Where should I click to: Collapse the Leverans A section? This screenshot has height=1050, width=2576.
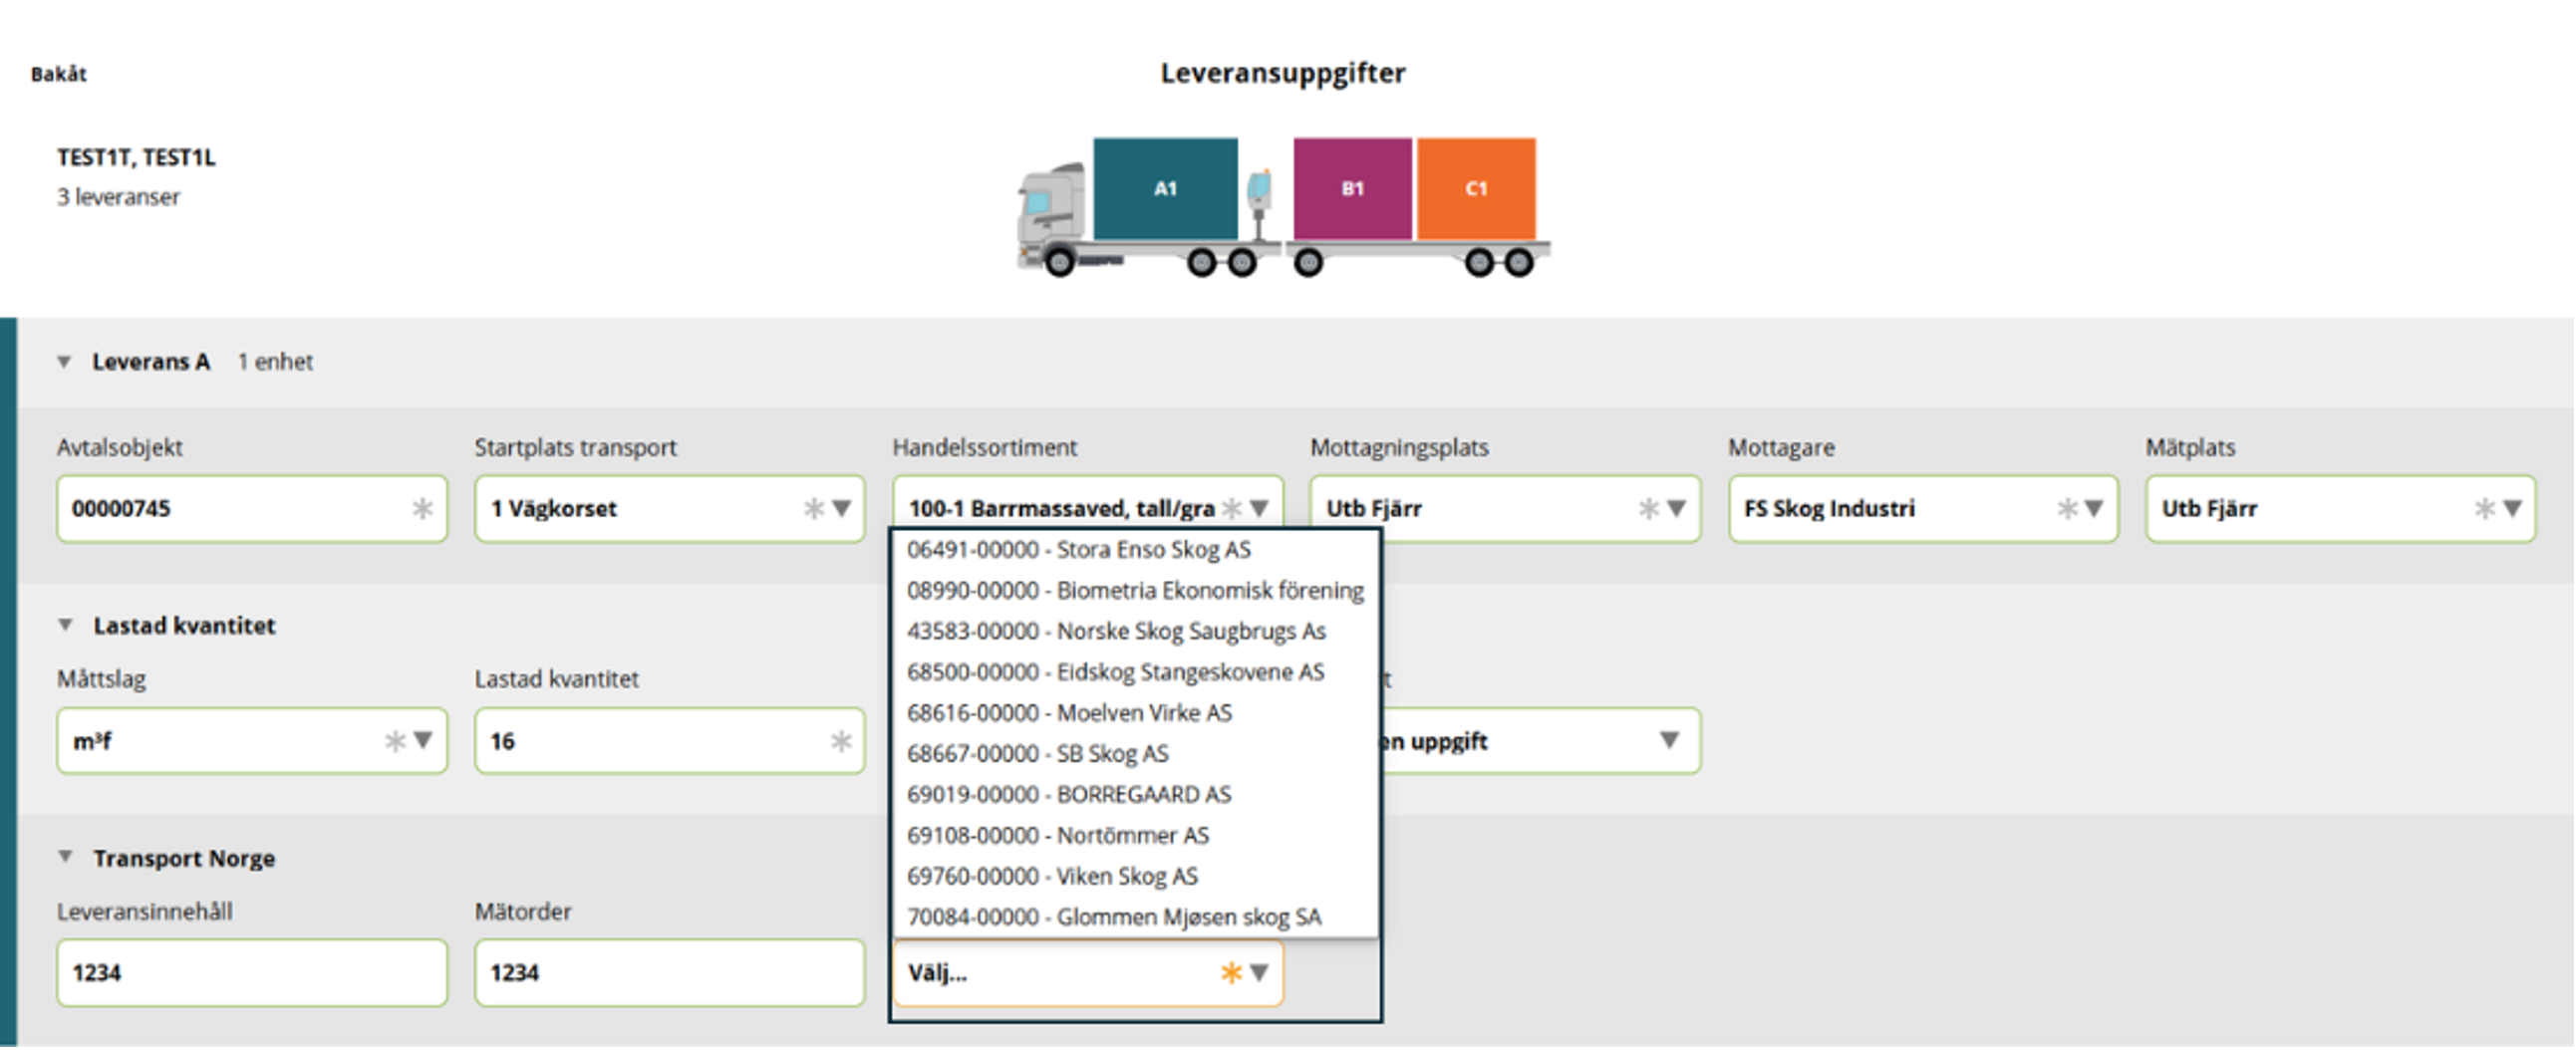point(64,362)
